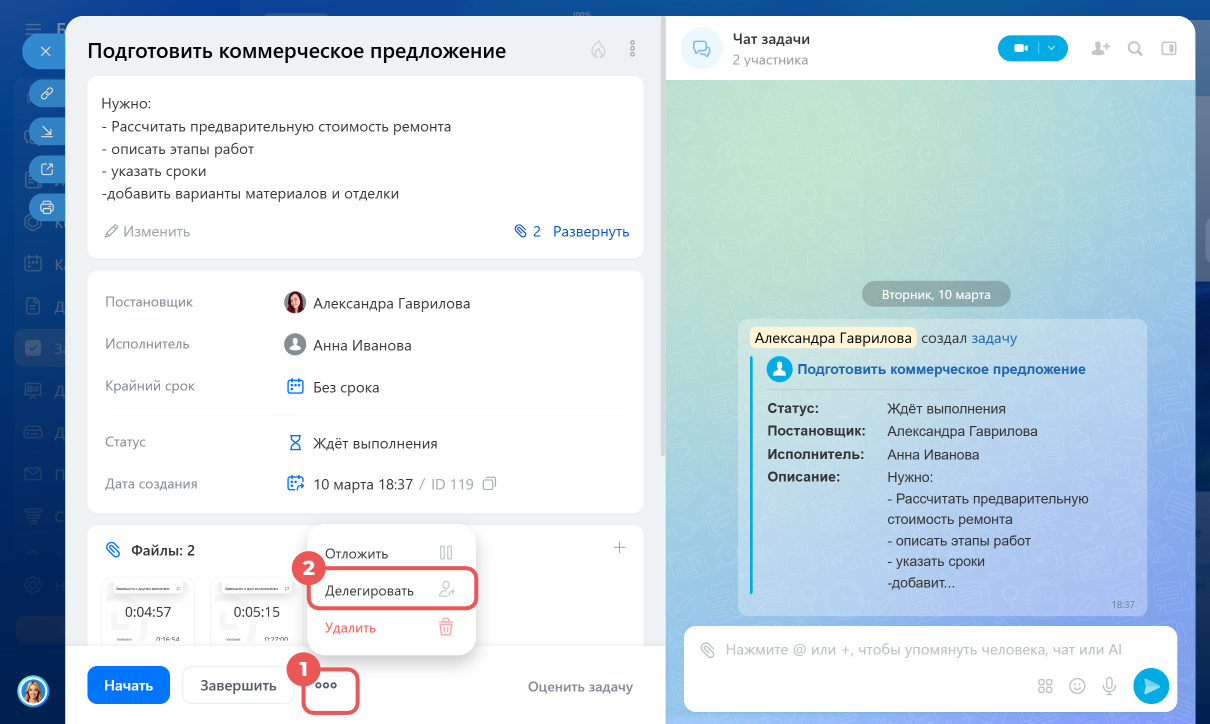1210x724 pixels.
Task: Toggle the chat sidebar panel icon
Action: [x=1169, y=48]
